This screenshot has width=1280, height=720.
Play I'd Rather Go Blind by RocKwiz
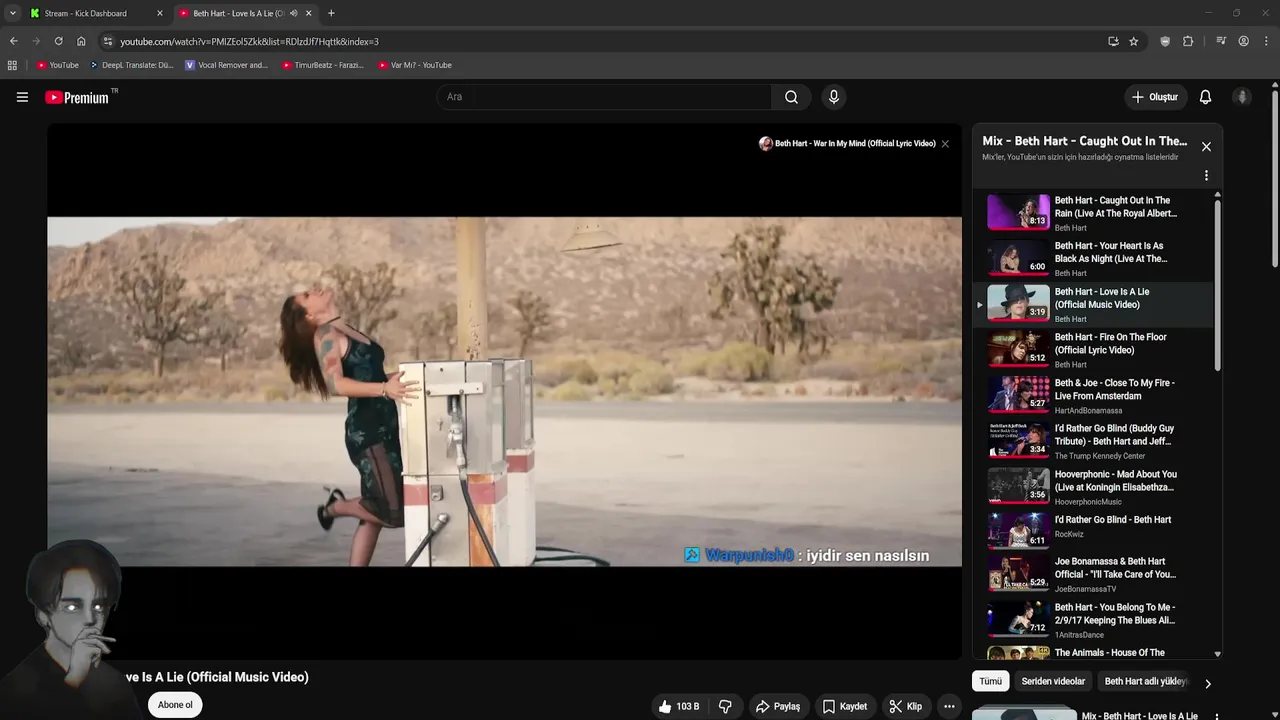coord(1019,531)
